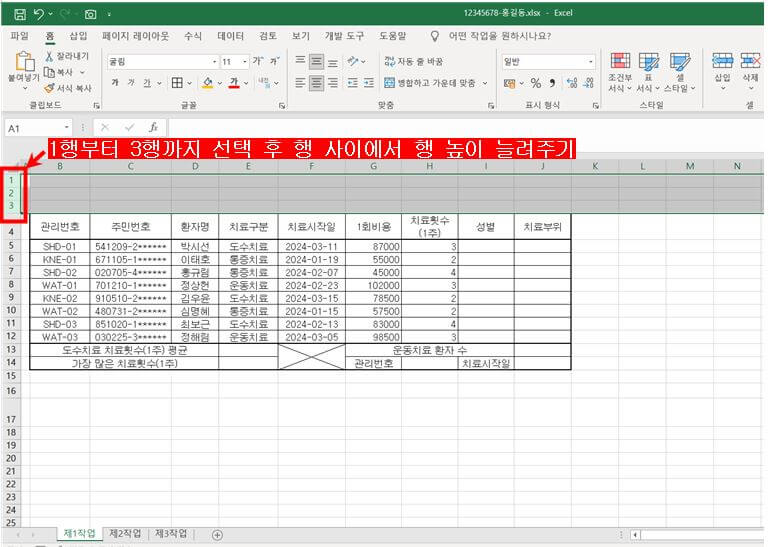Toggle Underline formatting
Image resolution: width=779 pixels, height=547 pixels.
(x=147, y=83)
